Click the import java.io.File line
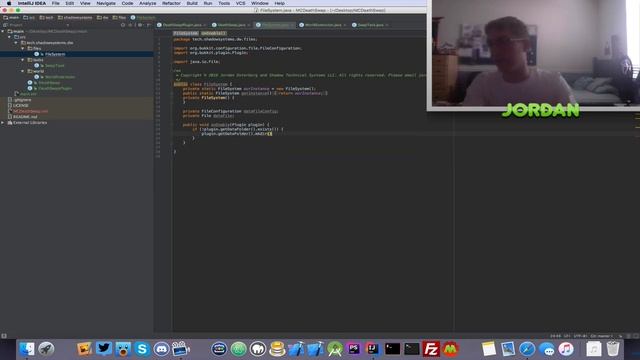The width and height of the screenshot is (640, 360). point(197,62)
